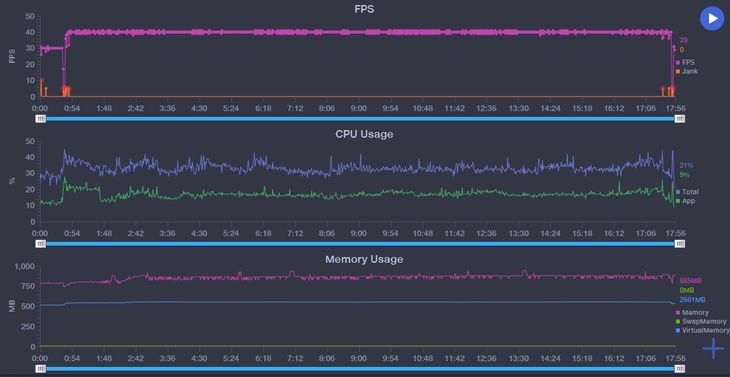The width and height of the screenshot is (730, 377).
Task: Click the blue plus add button
Action: [713, 348]
